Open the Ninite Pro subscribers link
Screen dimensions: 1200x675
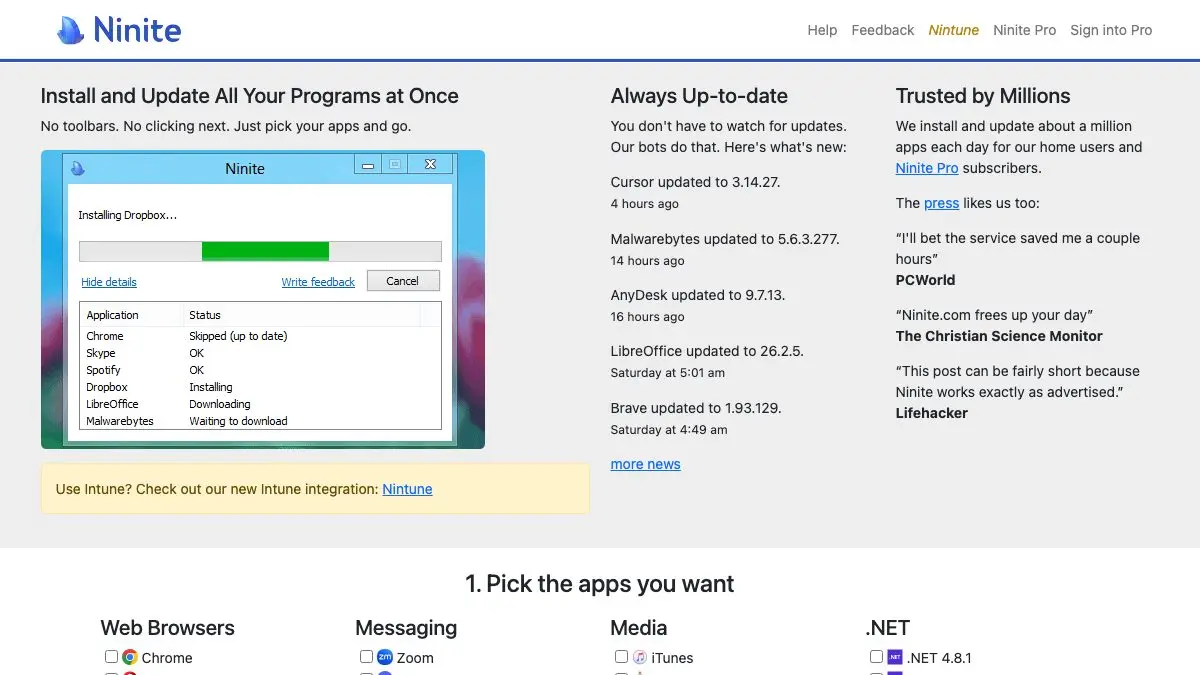927,168
